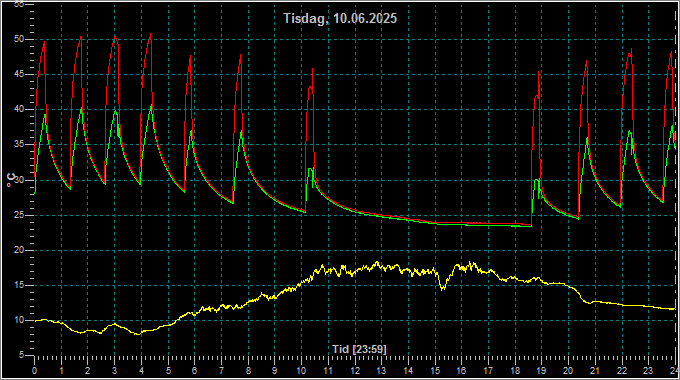Click the date title Tisdag, 10.06.2025

point(340,18)
